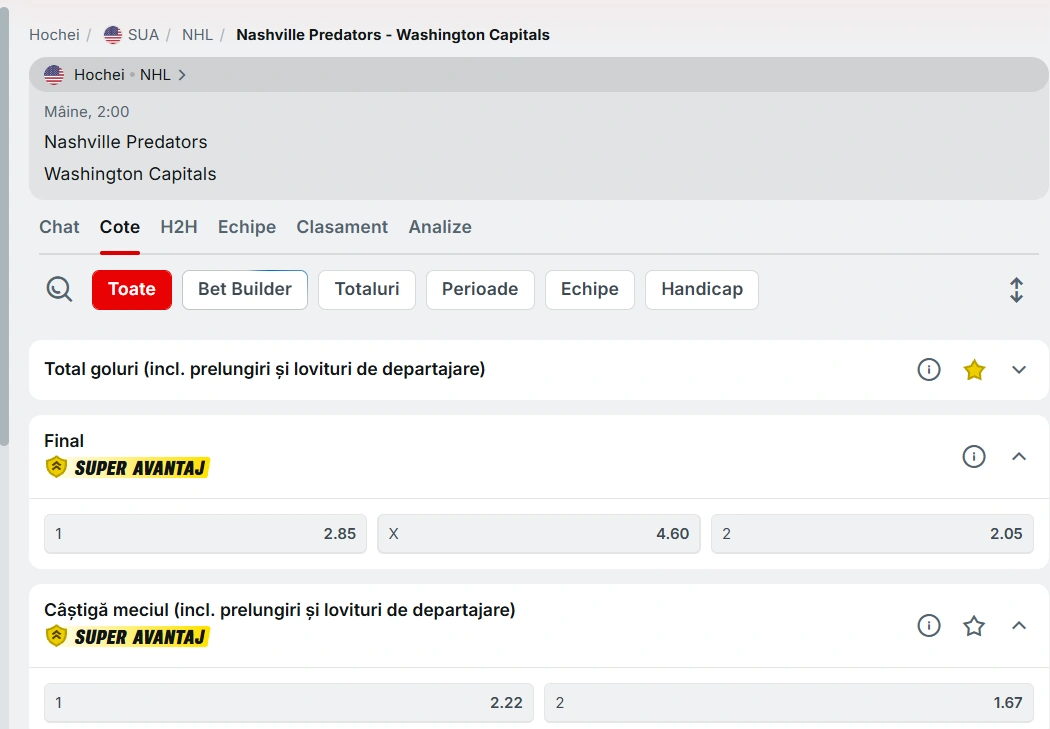Collapse the Final market section

pos(1019,457)
